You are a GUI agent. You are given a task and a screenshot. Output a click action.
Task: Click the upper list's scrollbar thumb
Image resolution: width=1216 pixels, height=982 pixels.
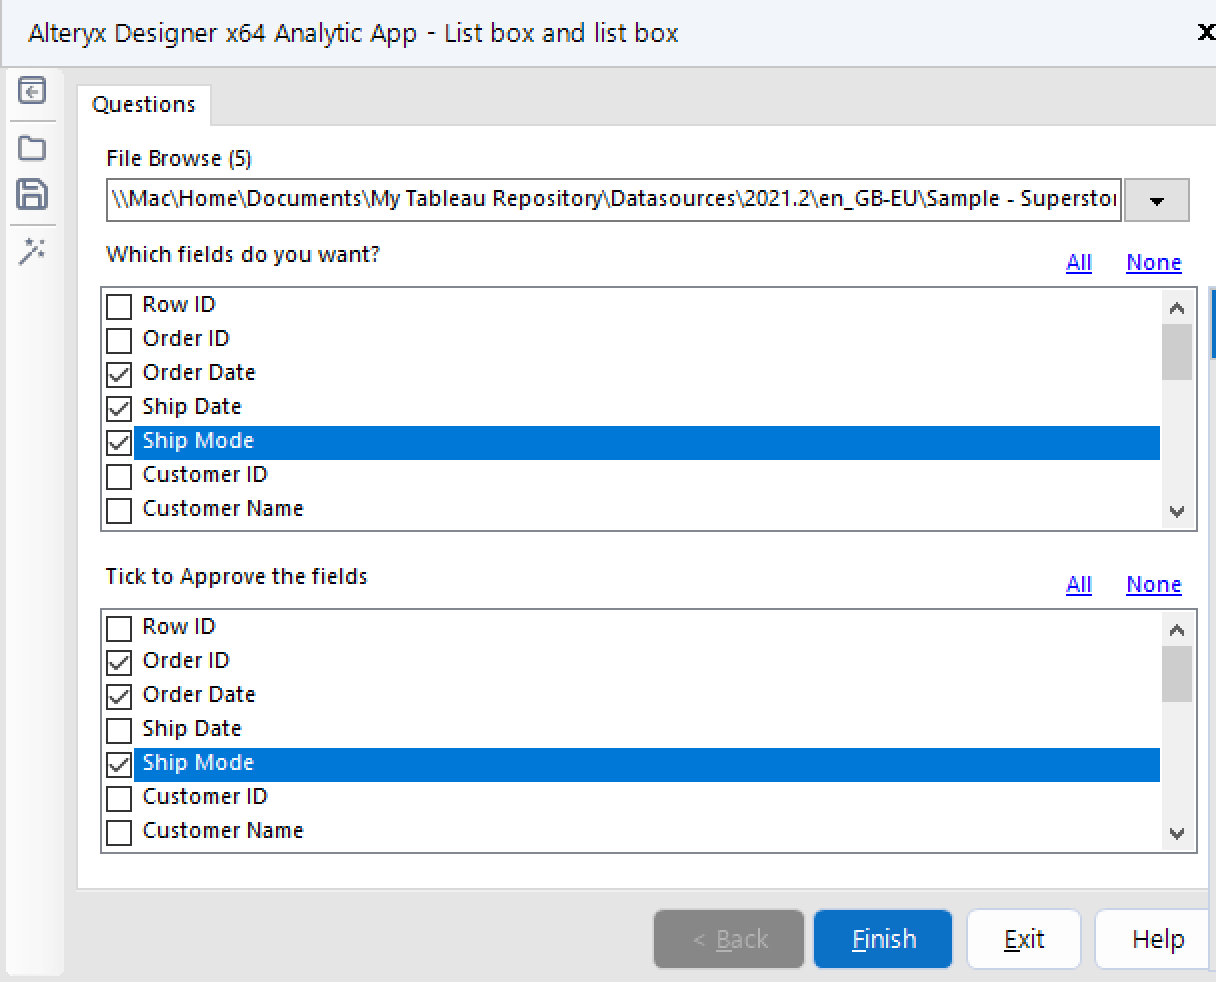click(x=1177, y=352)
